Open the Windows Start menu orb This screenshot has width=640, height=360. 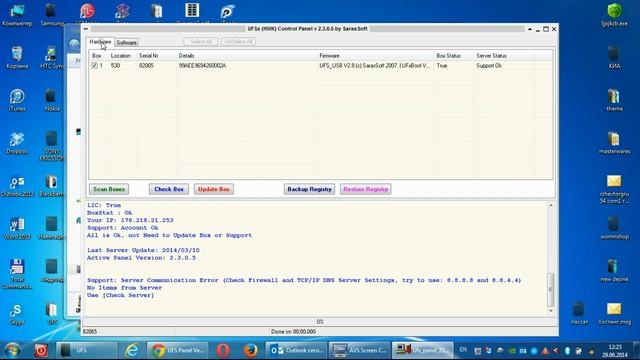(12, 350)
